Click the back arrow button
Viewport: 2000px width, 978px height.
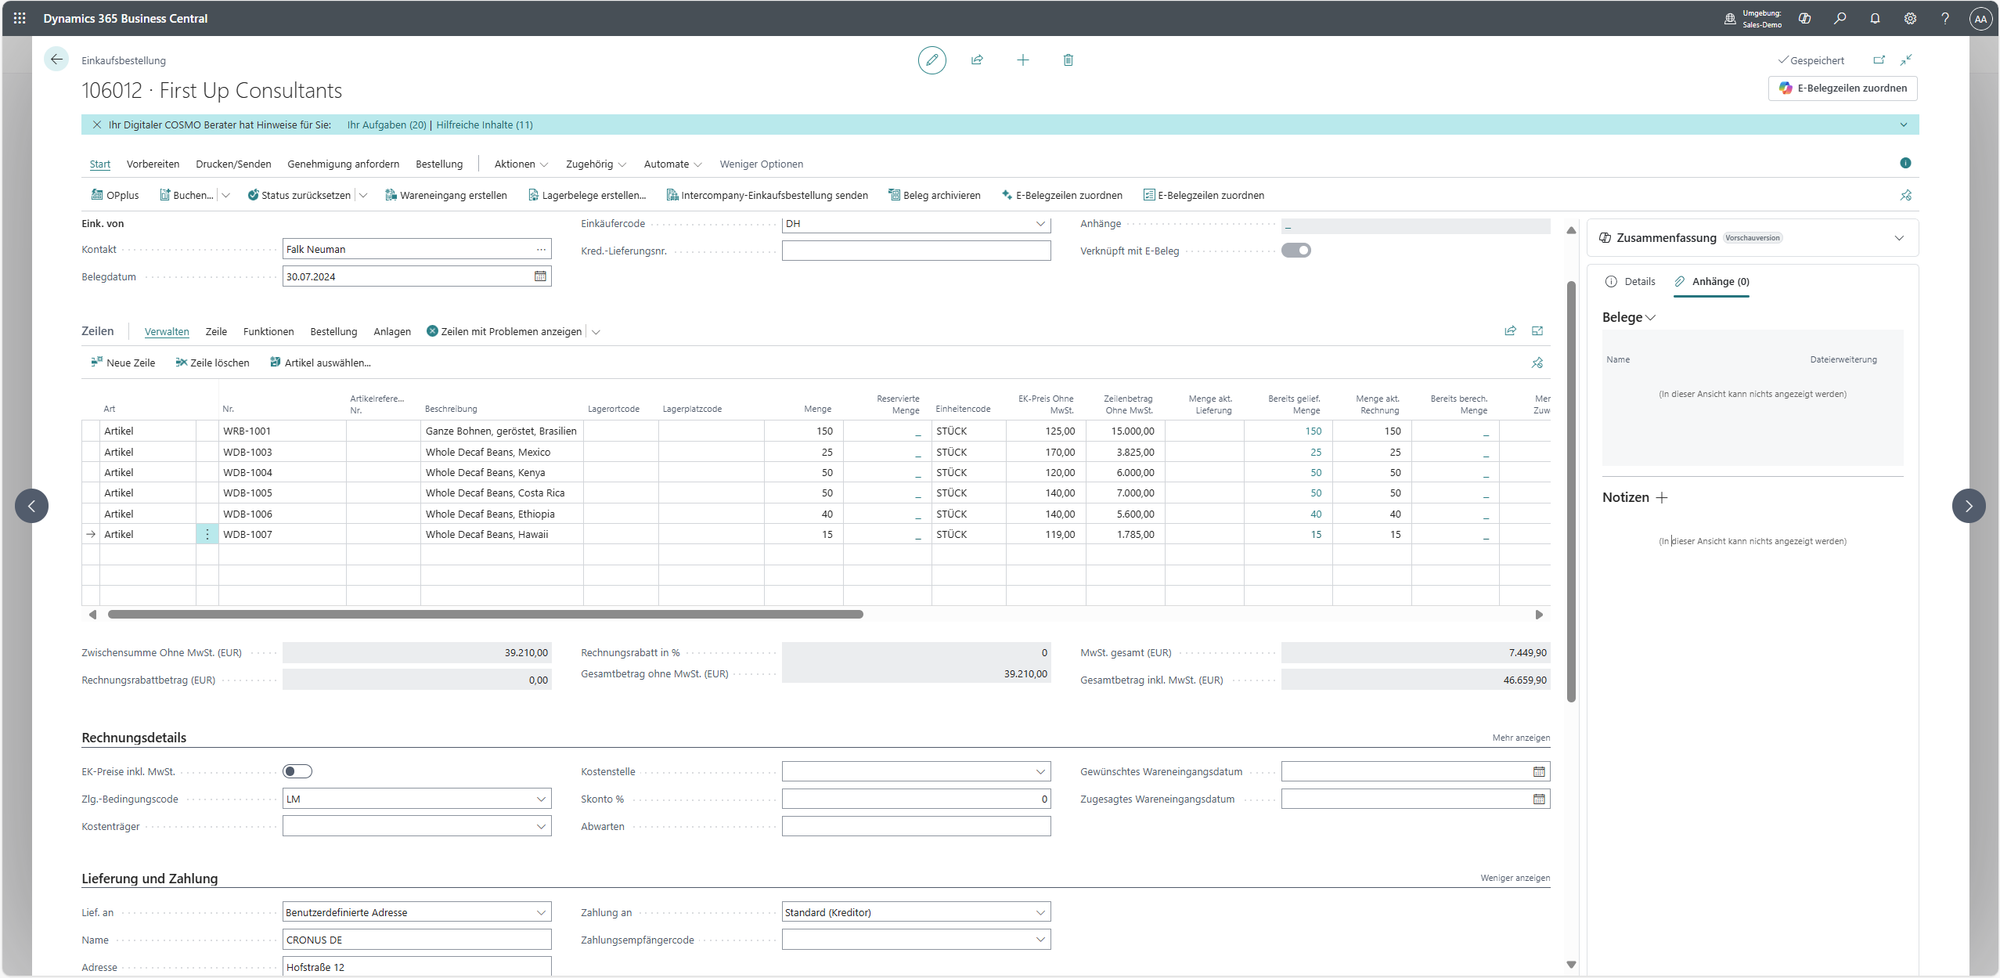coord(57,60)
